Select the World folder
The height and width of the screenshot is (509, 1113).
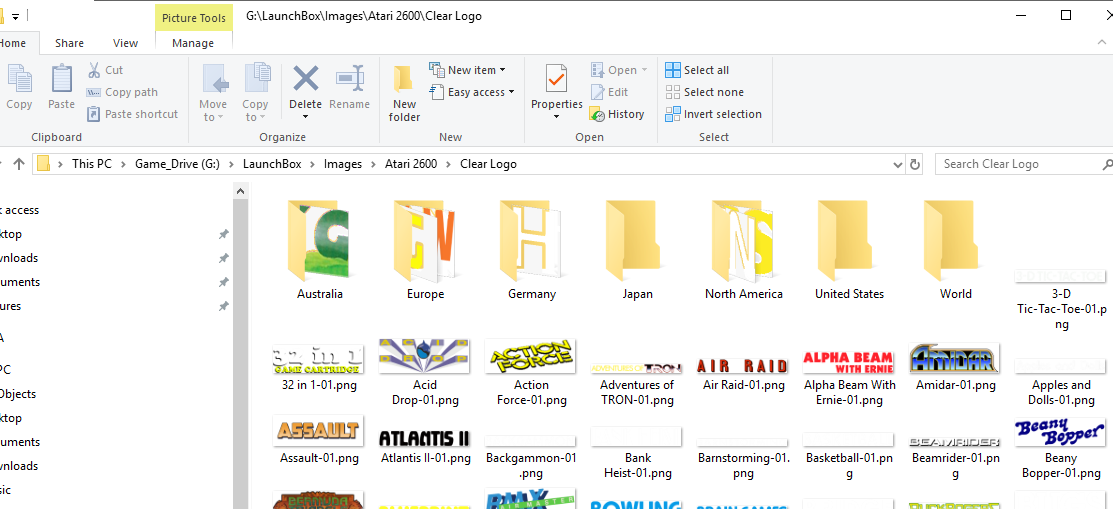click(955, 251)
